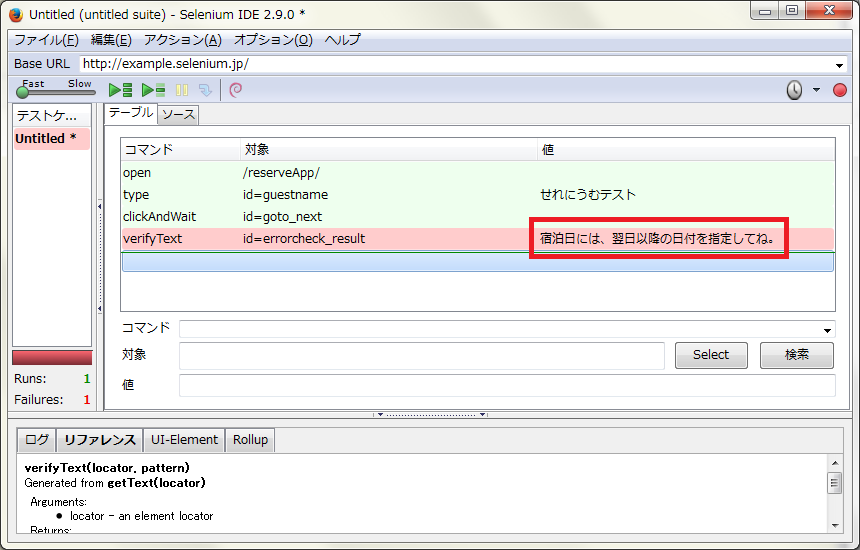Switch to the ログ tab
The height and width of the screenshot is (550, 860).
click(37, 440)
